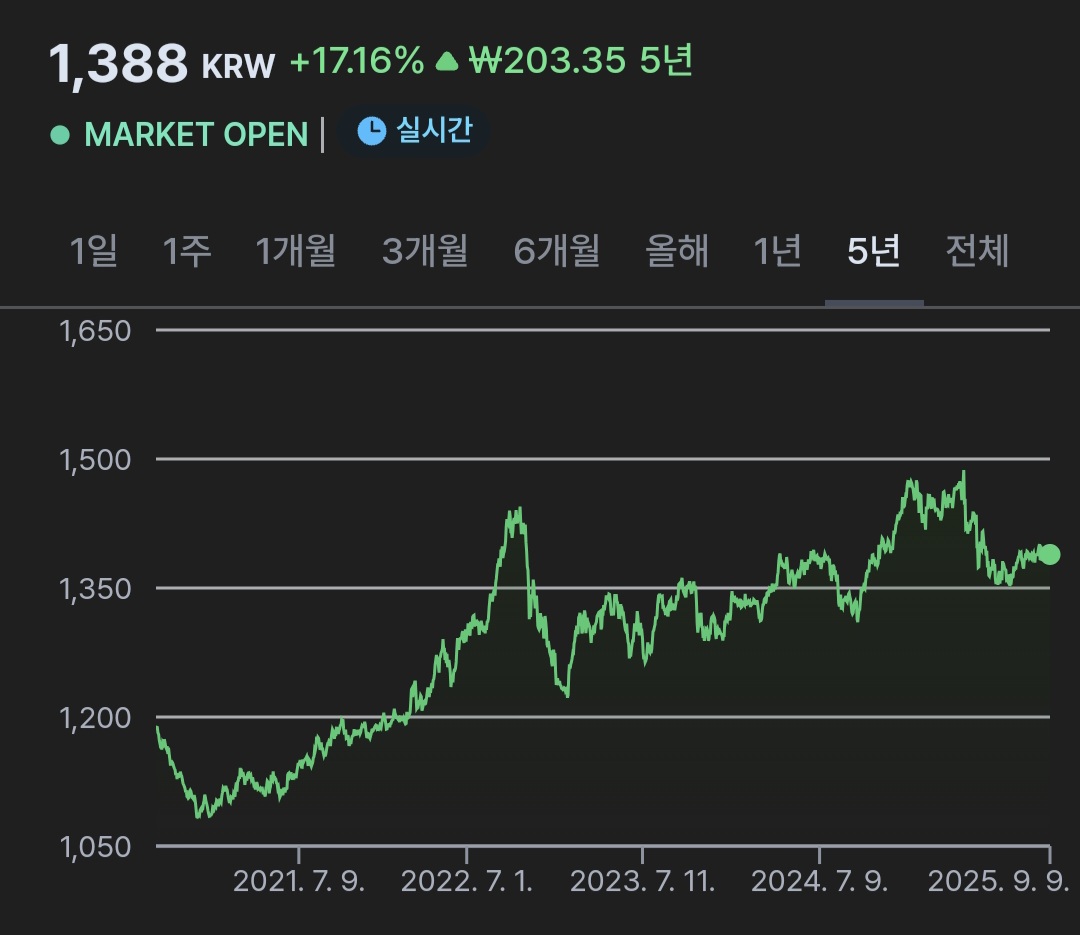Viewport: 1080px width, 935px height.
Task: Switch to the 1주 range tab
Action: [187, 251]
